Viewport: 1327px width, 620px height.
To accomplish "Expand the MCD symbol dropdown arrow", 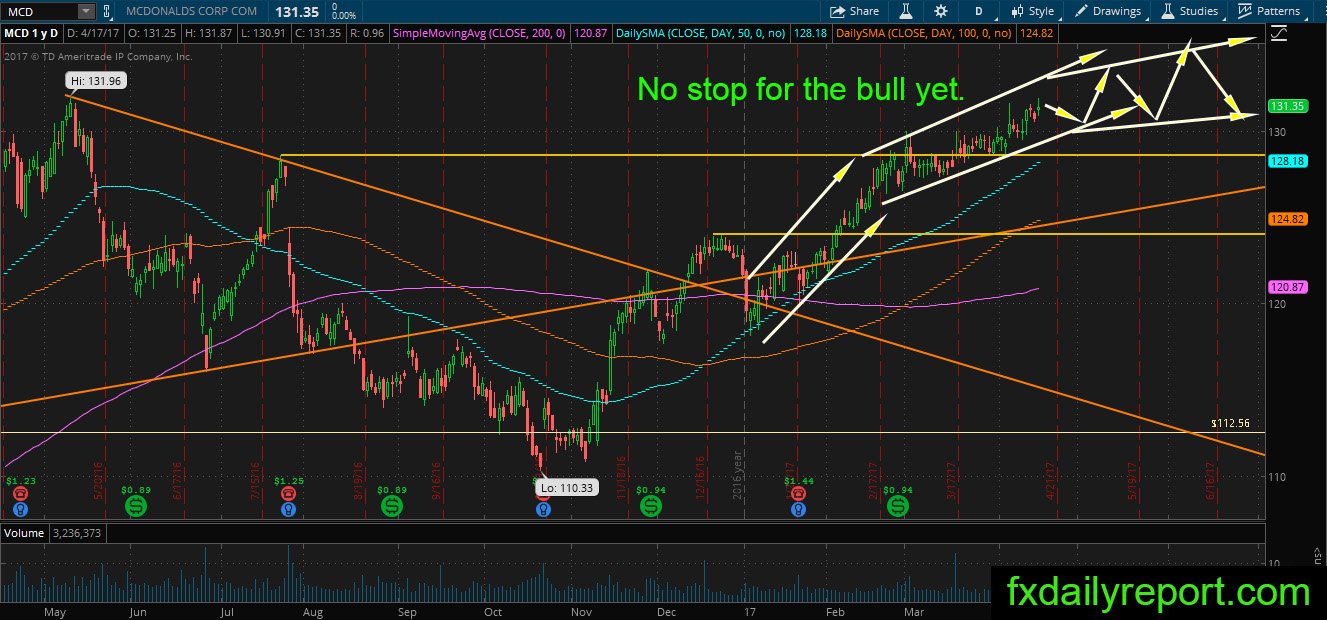I will pos(86,11).
